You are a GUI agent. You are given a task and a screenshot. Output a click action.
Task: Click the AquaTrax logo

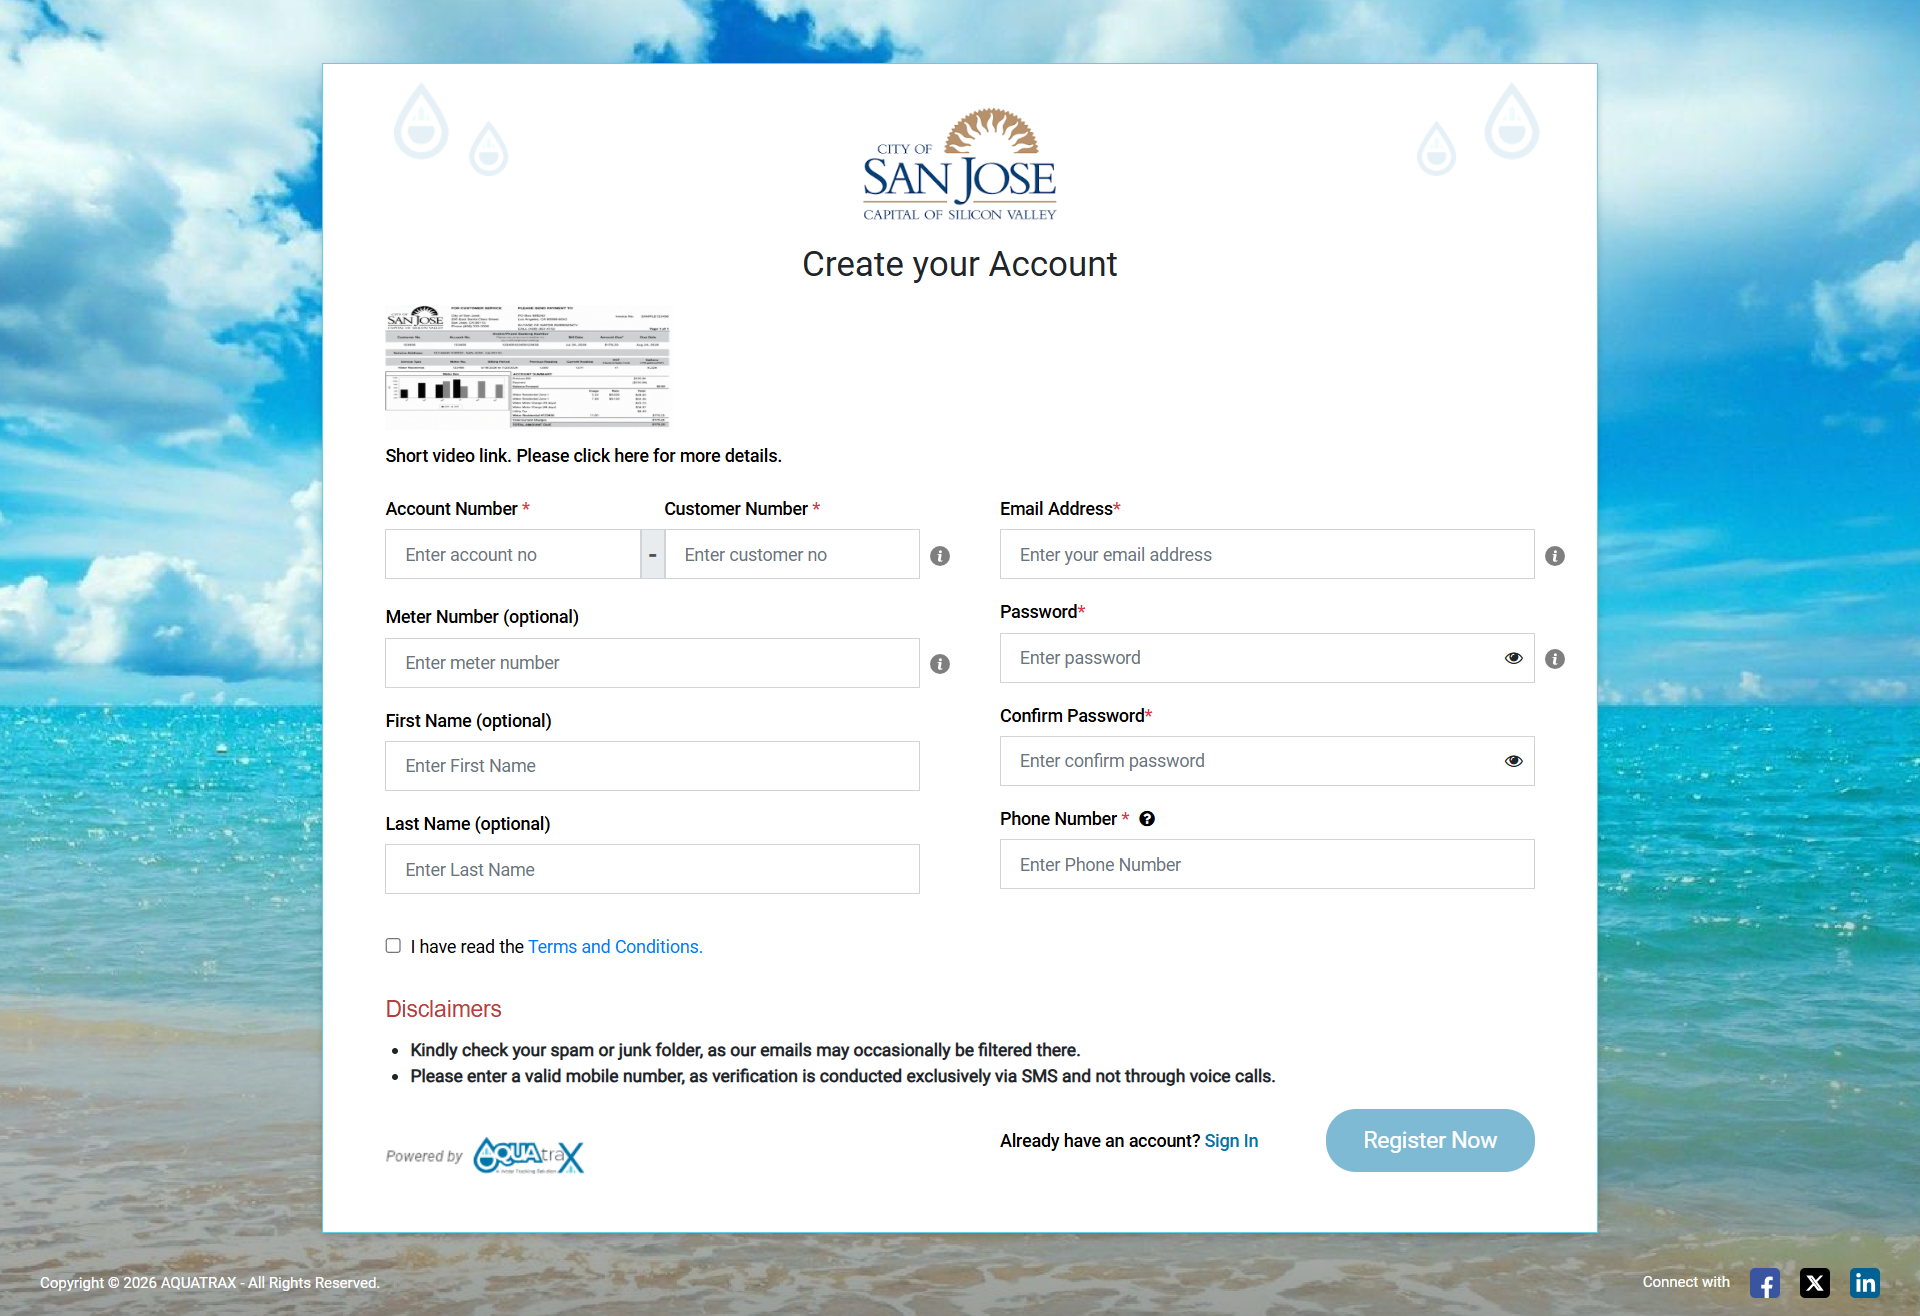pyautogui.click(x=529, y=1156)
